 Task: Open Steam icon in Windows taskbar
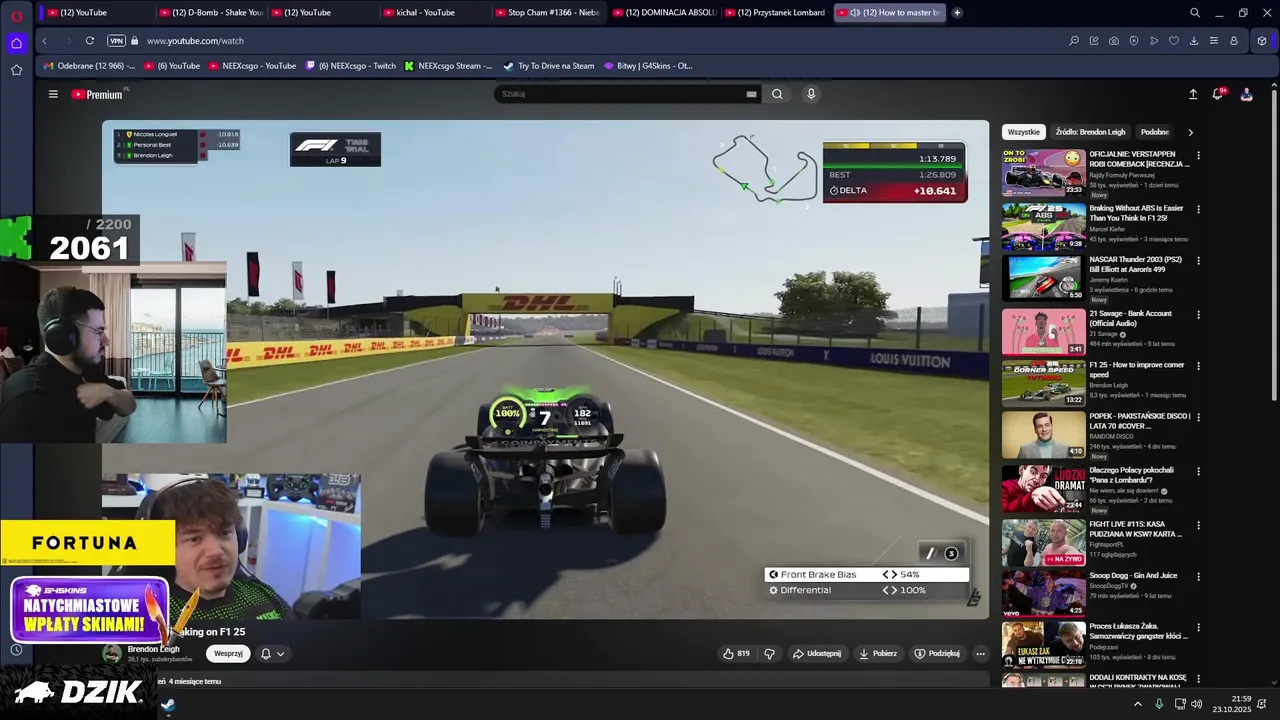[169, 705]
